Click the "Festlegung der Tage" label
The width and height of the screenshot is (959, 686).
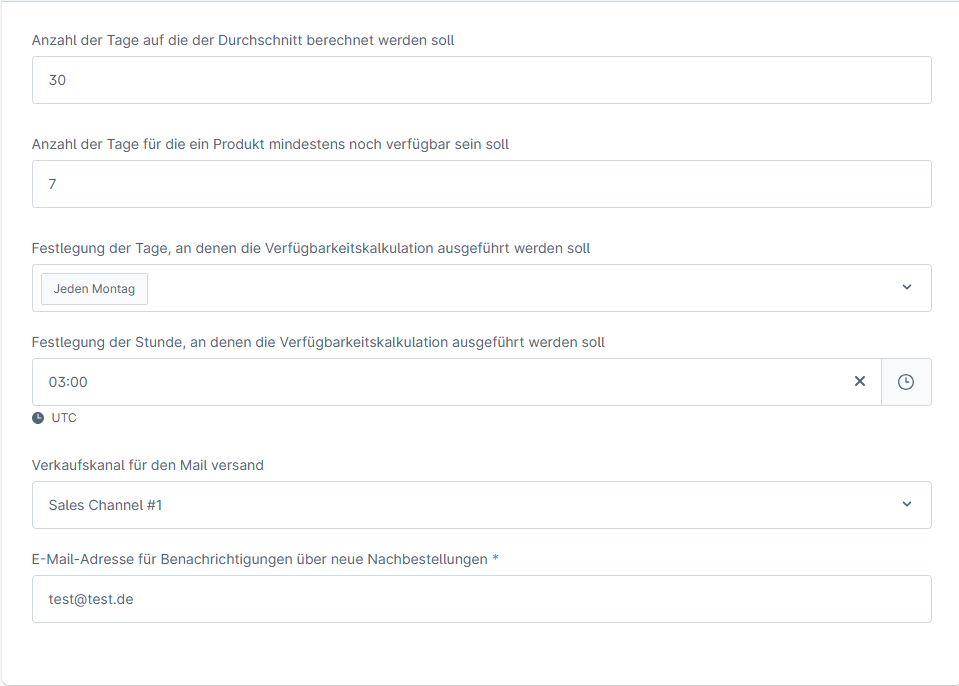tap(311, 248)
